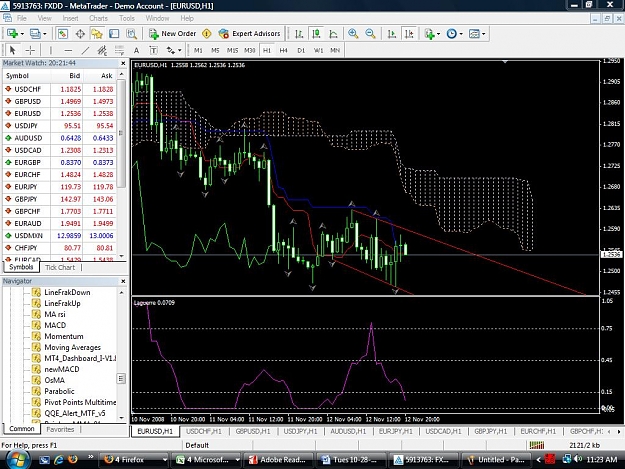Click the Windows Start button
Screen dimensions: 625x469
pos(16,459)
